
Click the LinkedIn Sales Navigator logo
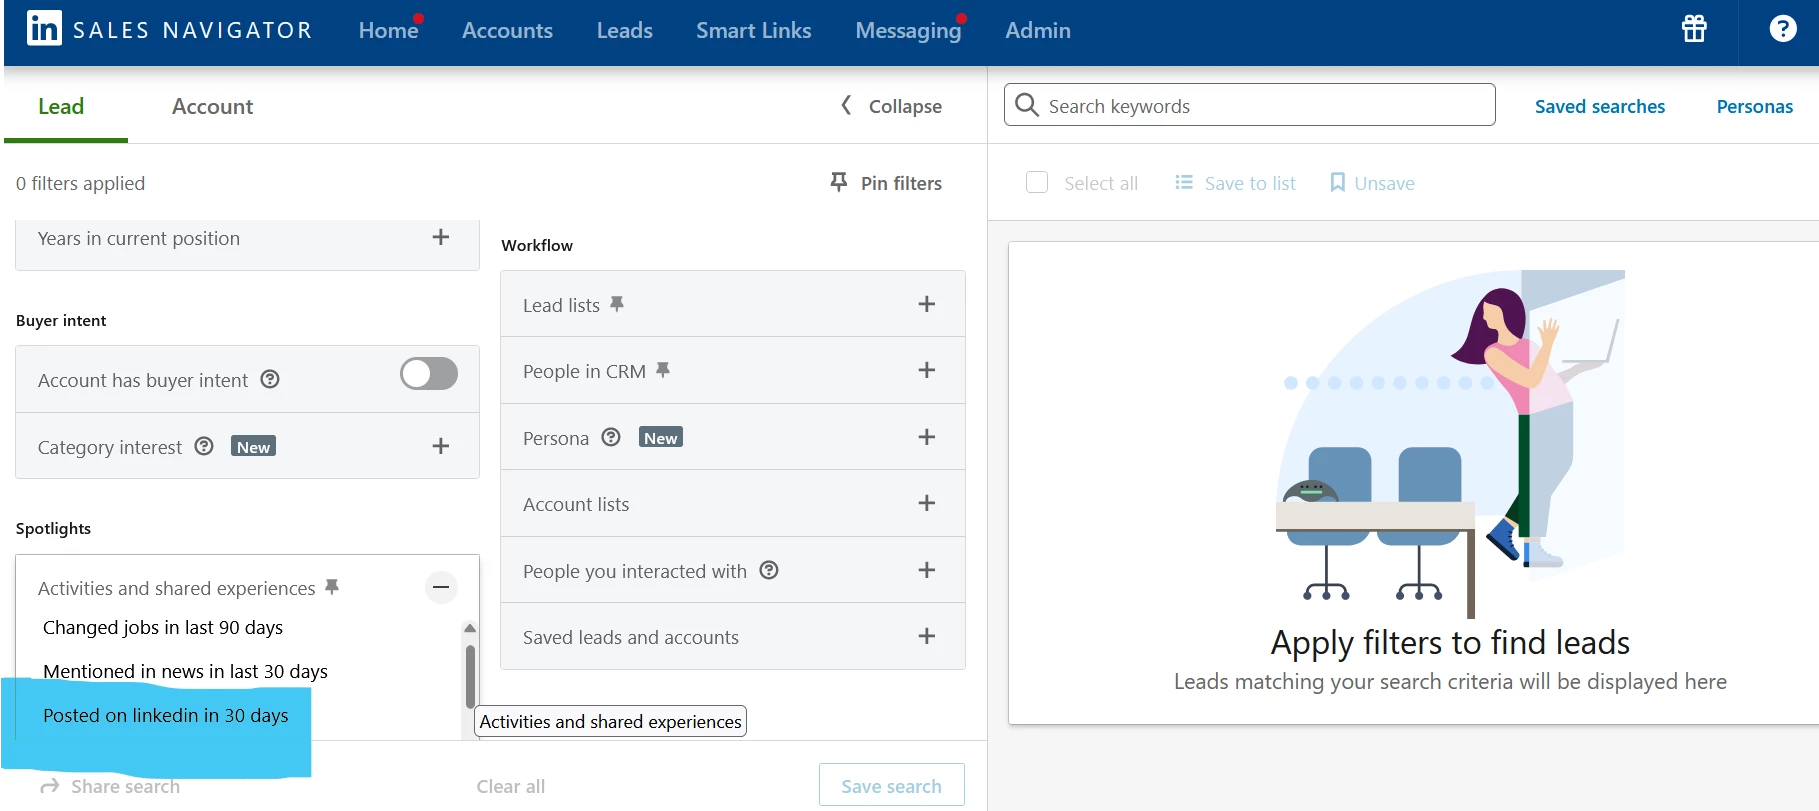point(169,30)
